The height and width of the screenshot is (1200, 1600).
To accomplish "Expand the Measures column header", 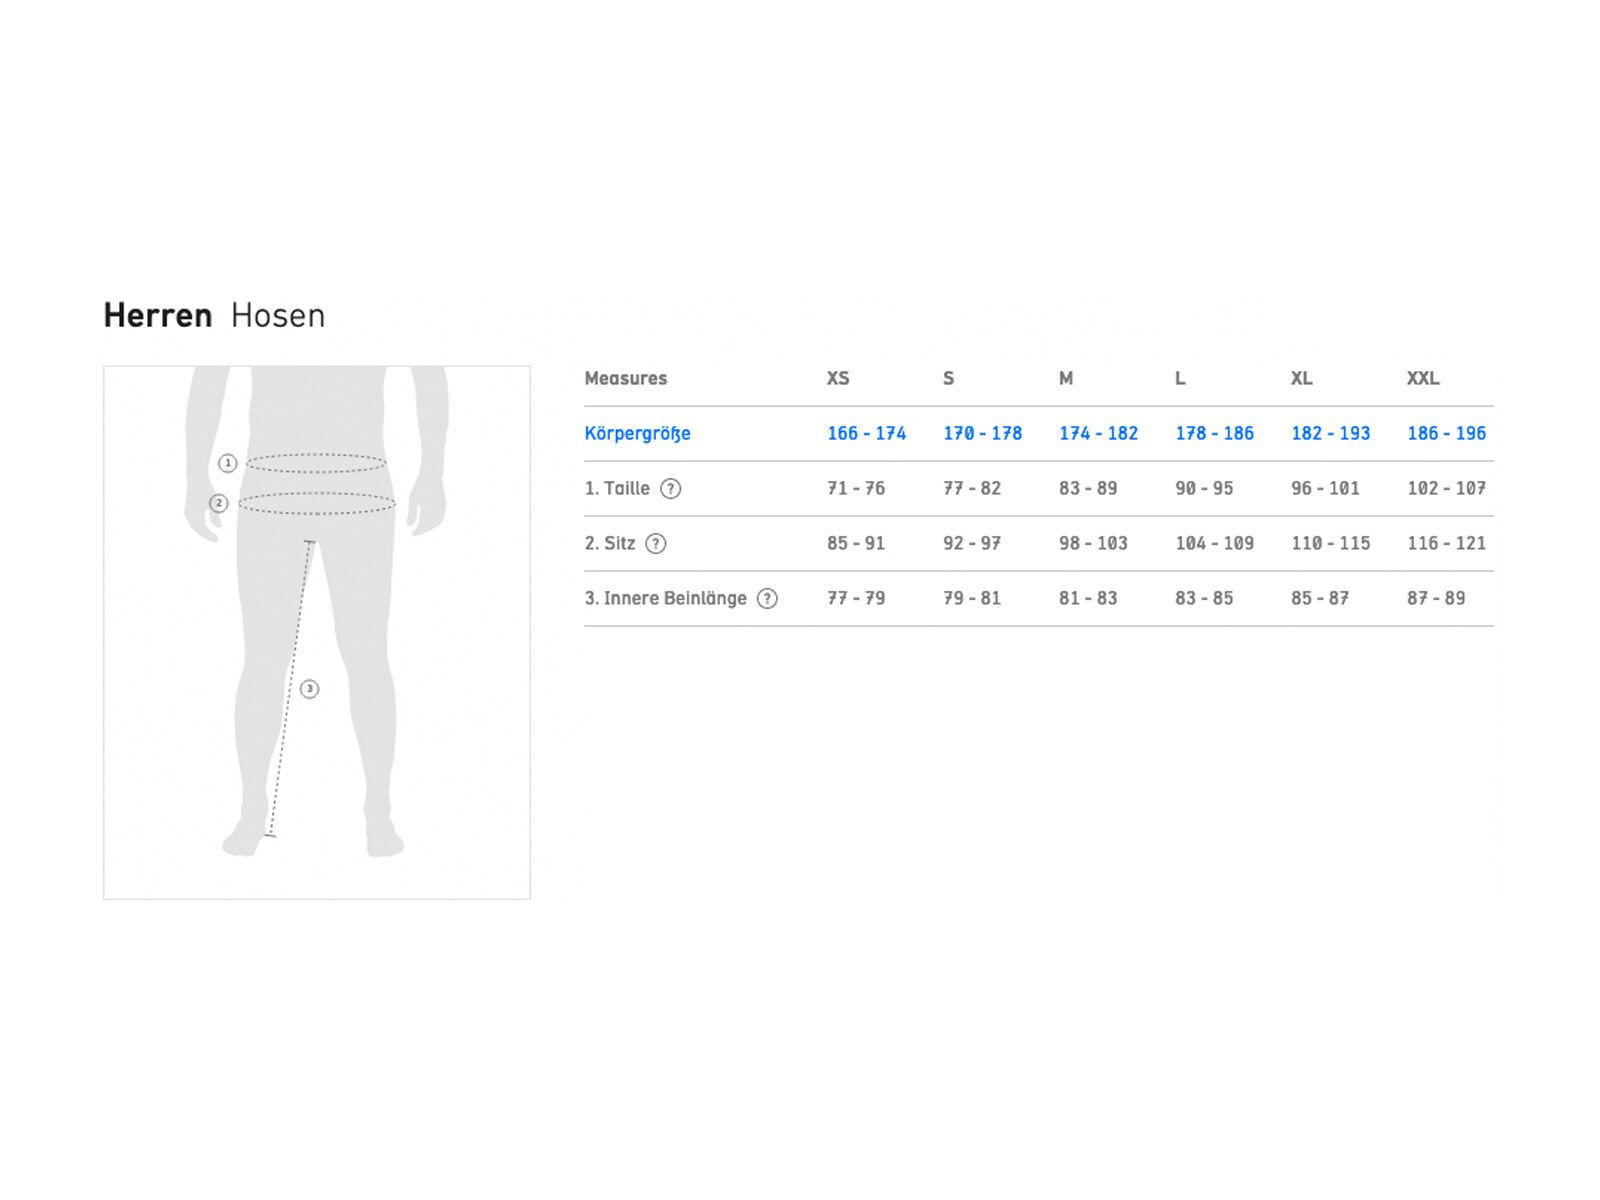I will (x=626, y=378).
